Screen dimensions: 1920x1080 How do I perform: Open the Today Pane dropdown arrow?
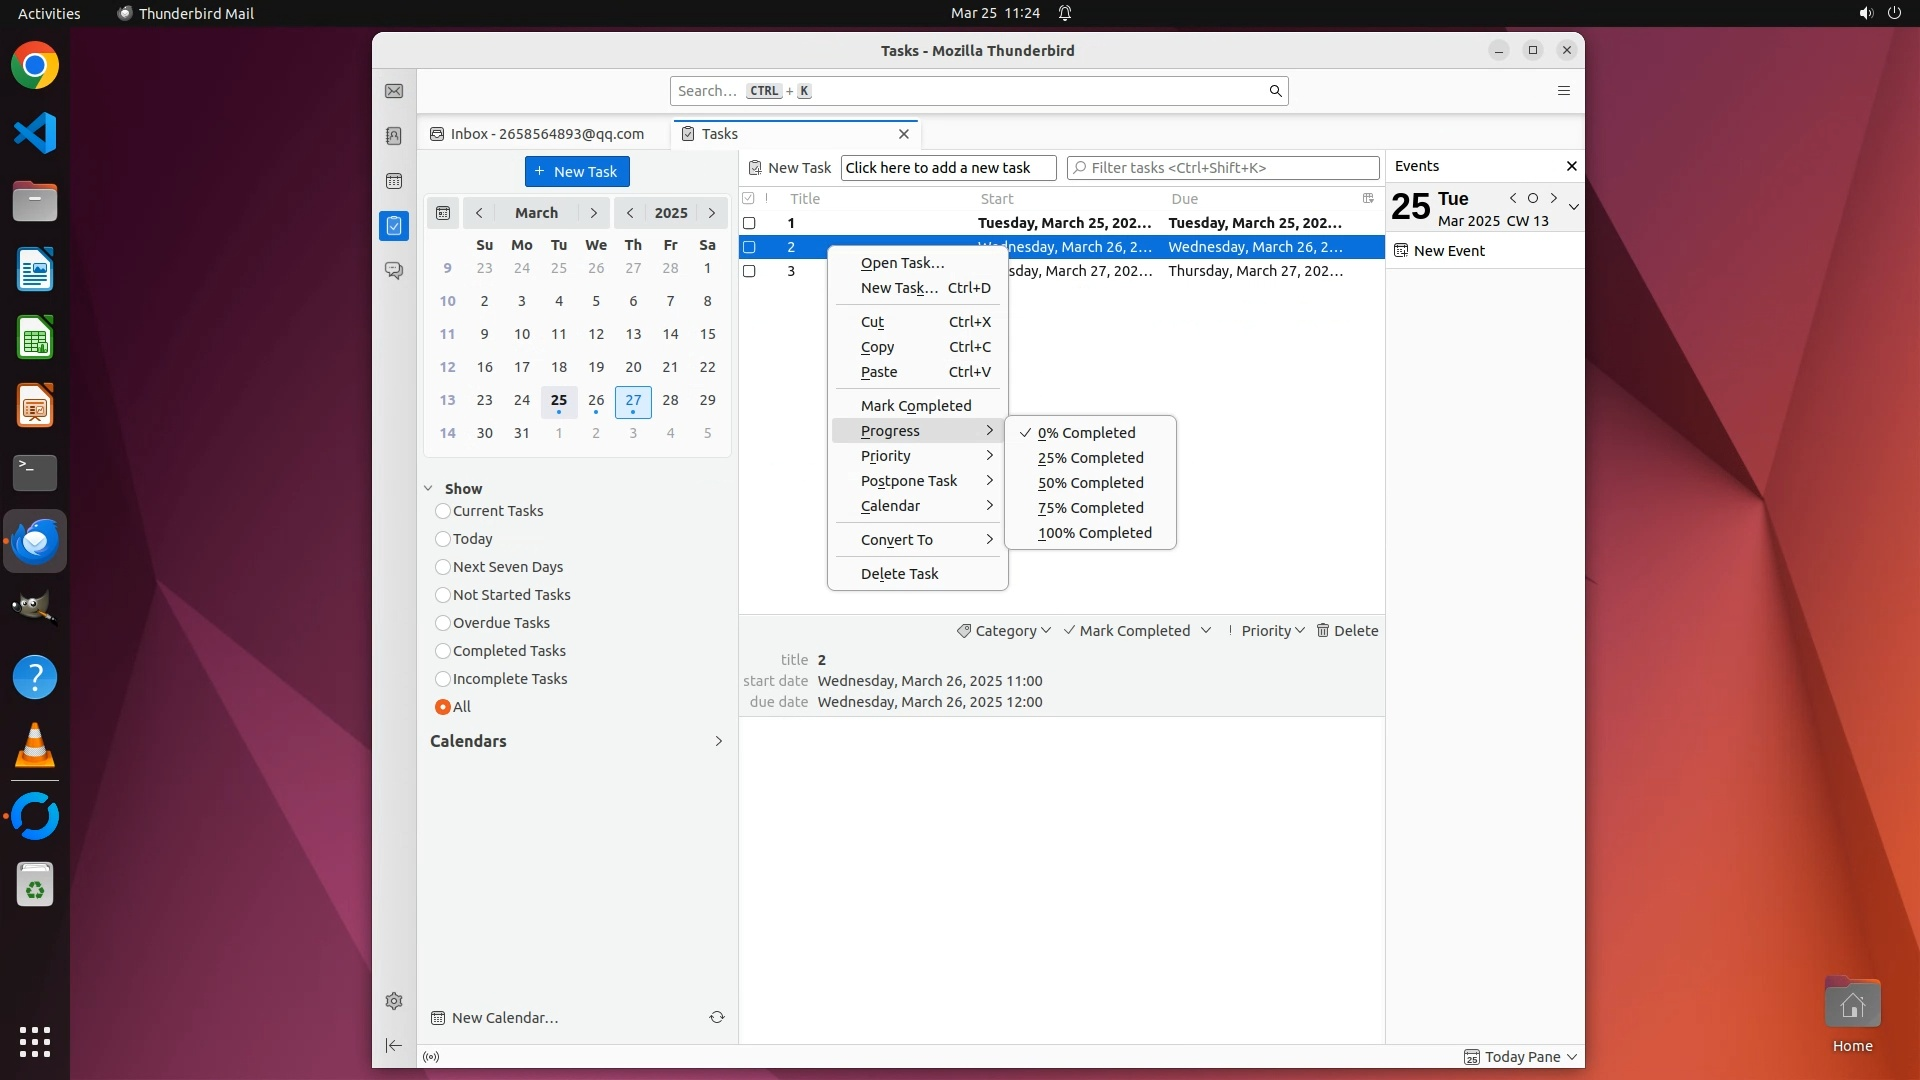point(1572,1057)
